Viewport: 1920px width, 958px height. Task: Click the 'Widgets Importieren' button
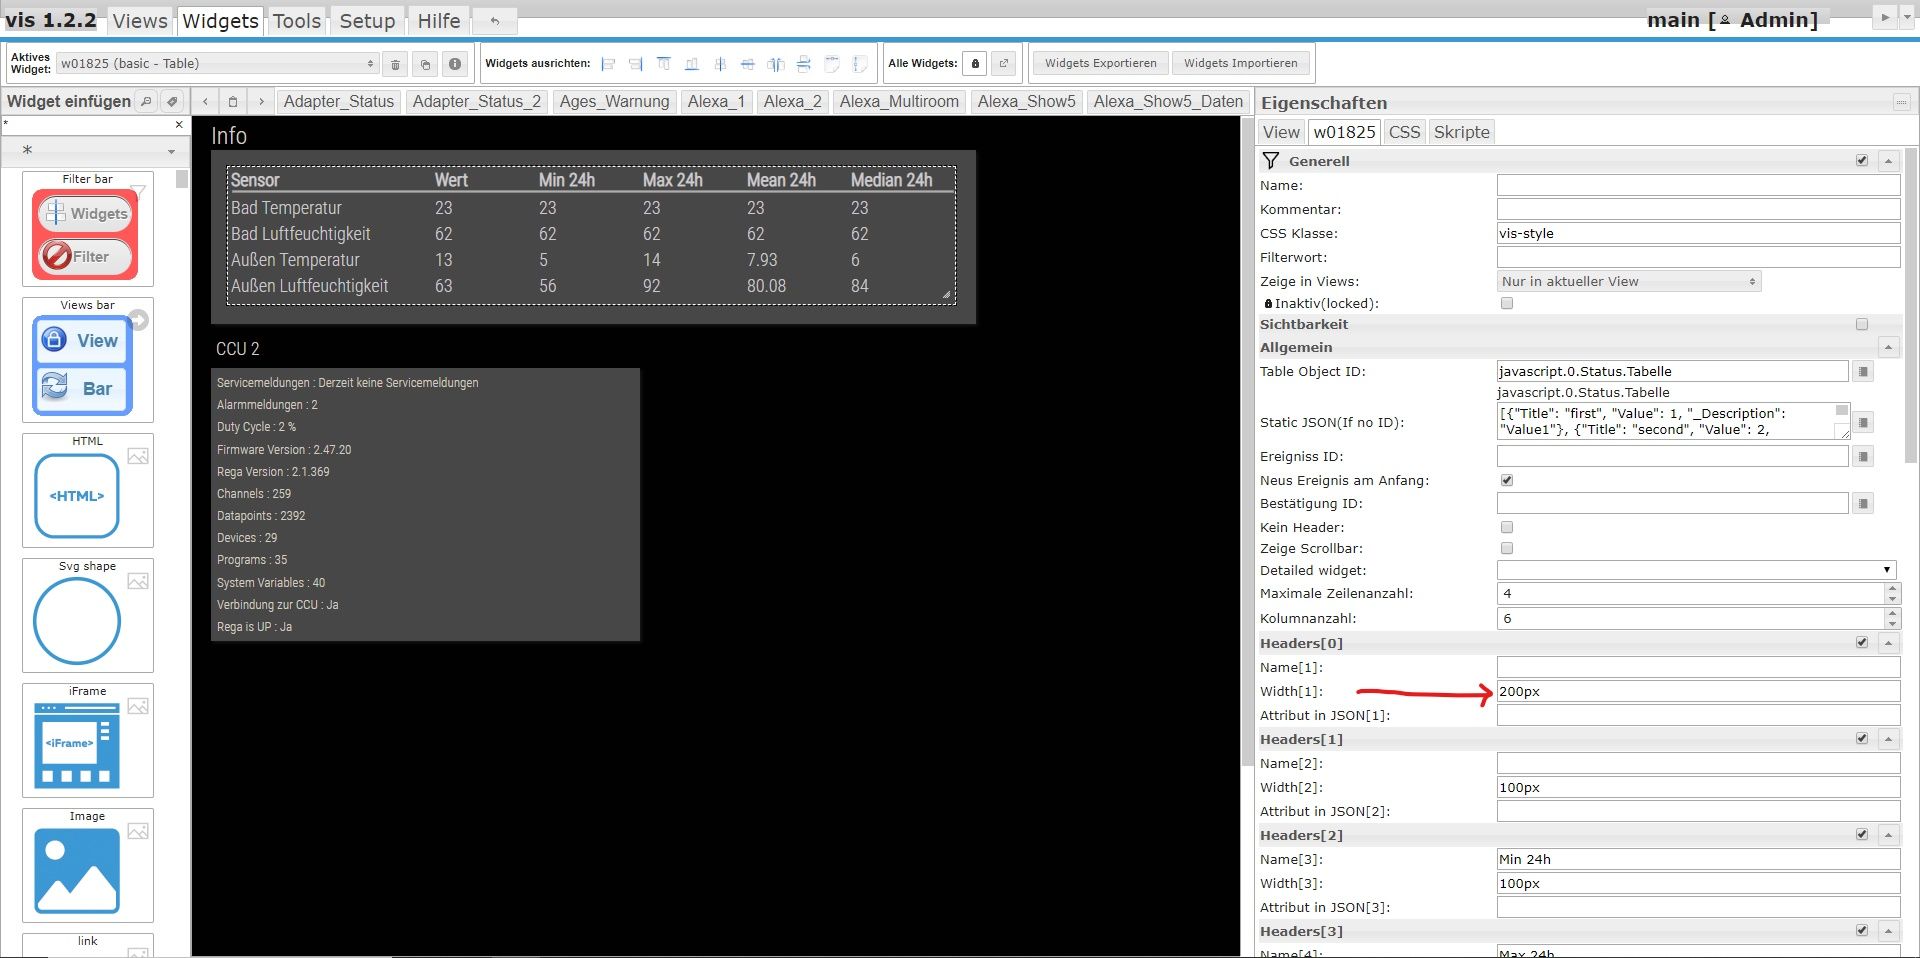coord(1241,62)
